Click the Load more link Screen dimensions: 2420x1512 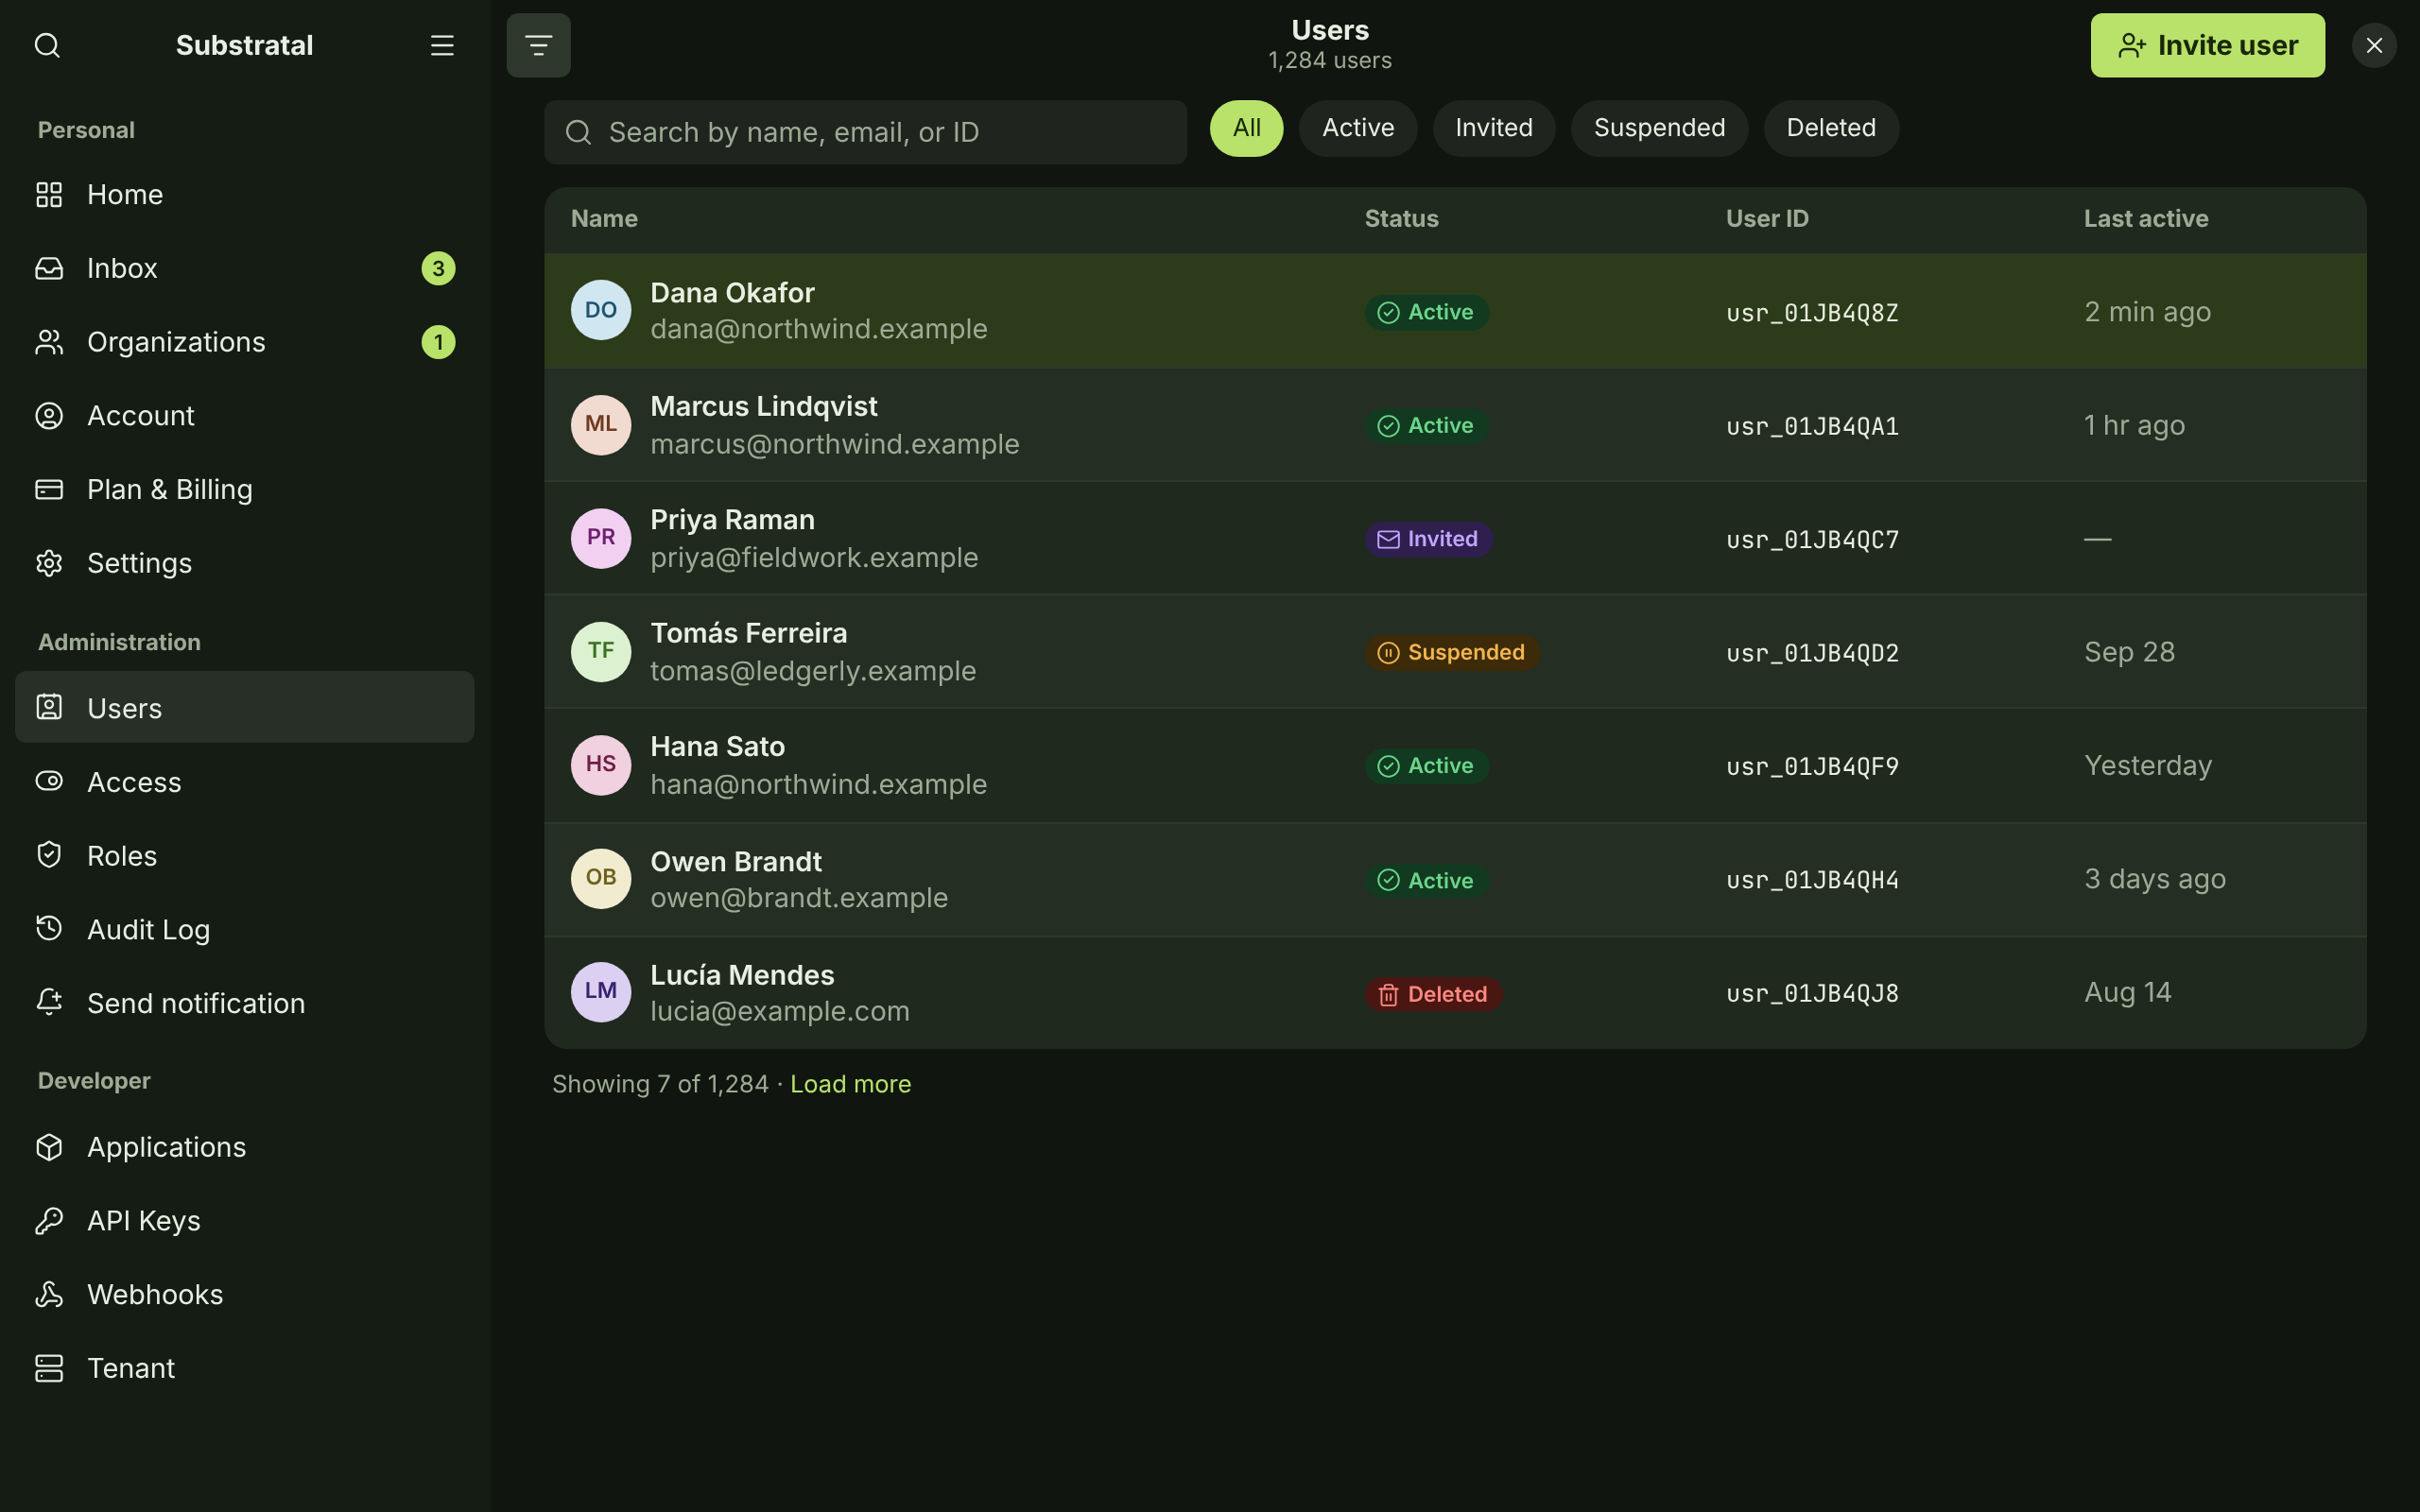tap(850, 1084)
